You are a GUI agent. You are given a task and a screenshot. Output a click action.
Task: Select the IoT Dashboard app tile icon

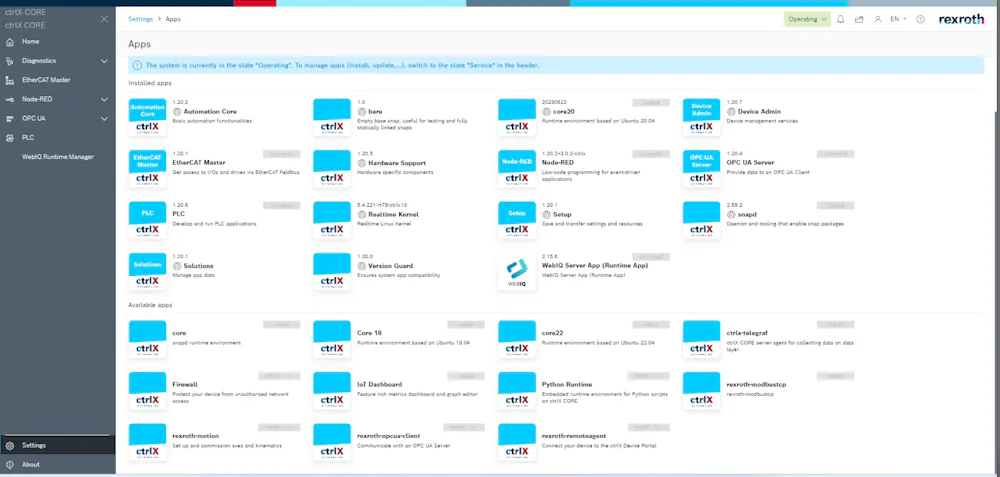(x=332, y=390)
